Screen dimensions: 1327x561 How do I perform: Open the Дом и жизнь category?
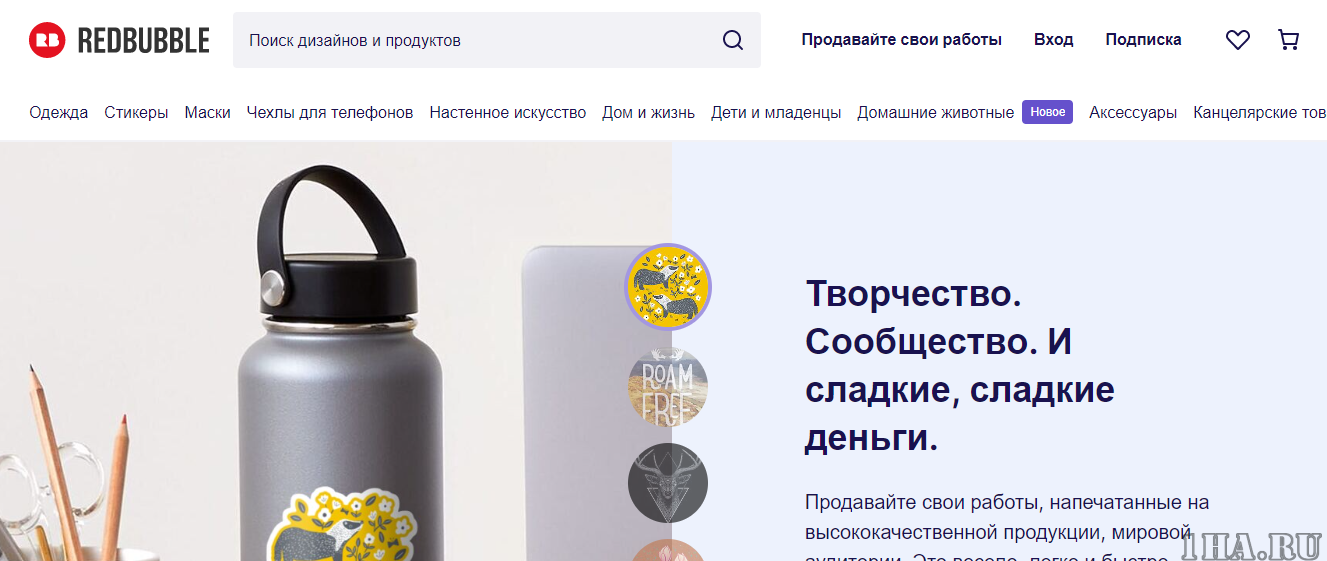(x=648, y=112)
